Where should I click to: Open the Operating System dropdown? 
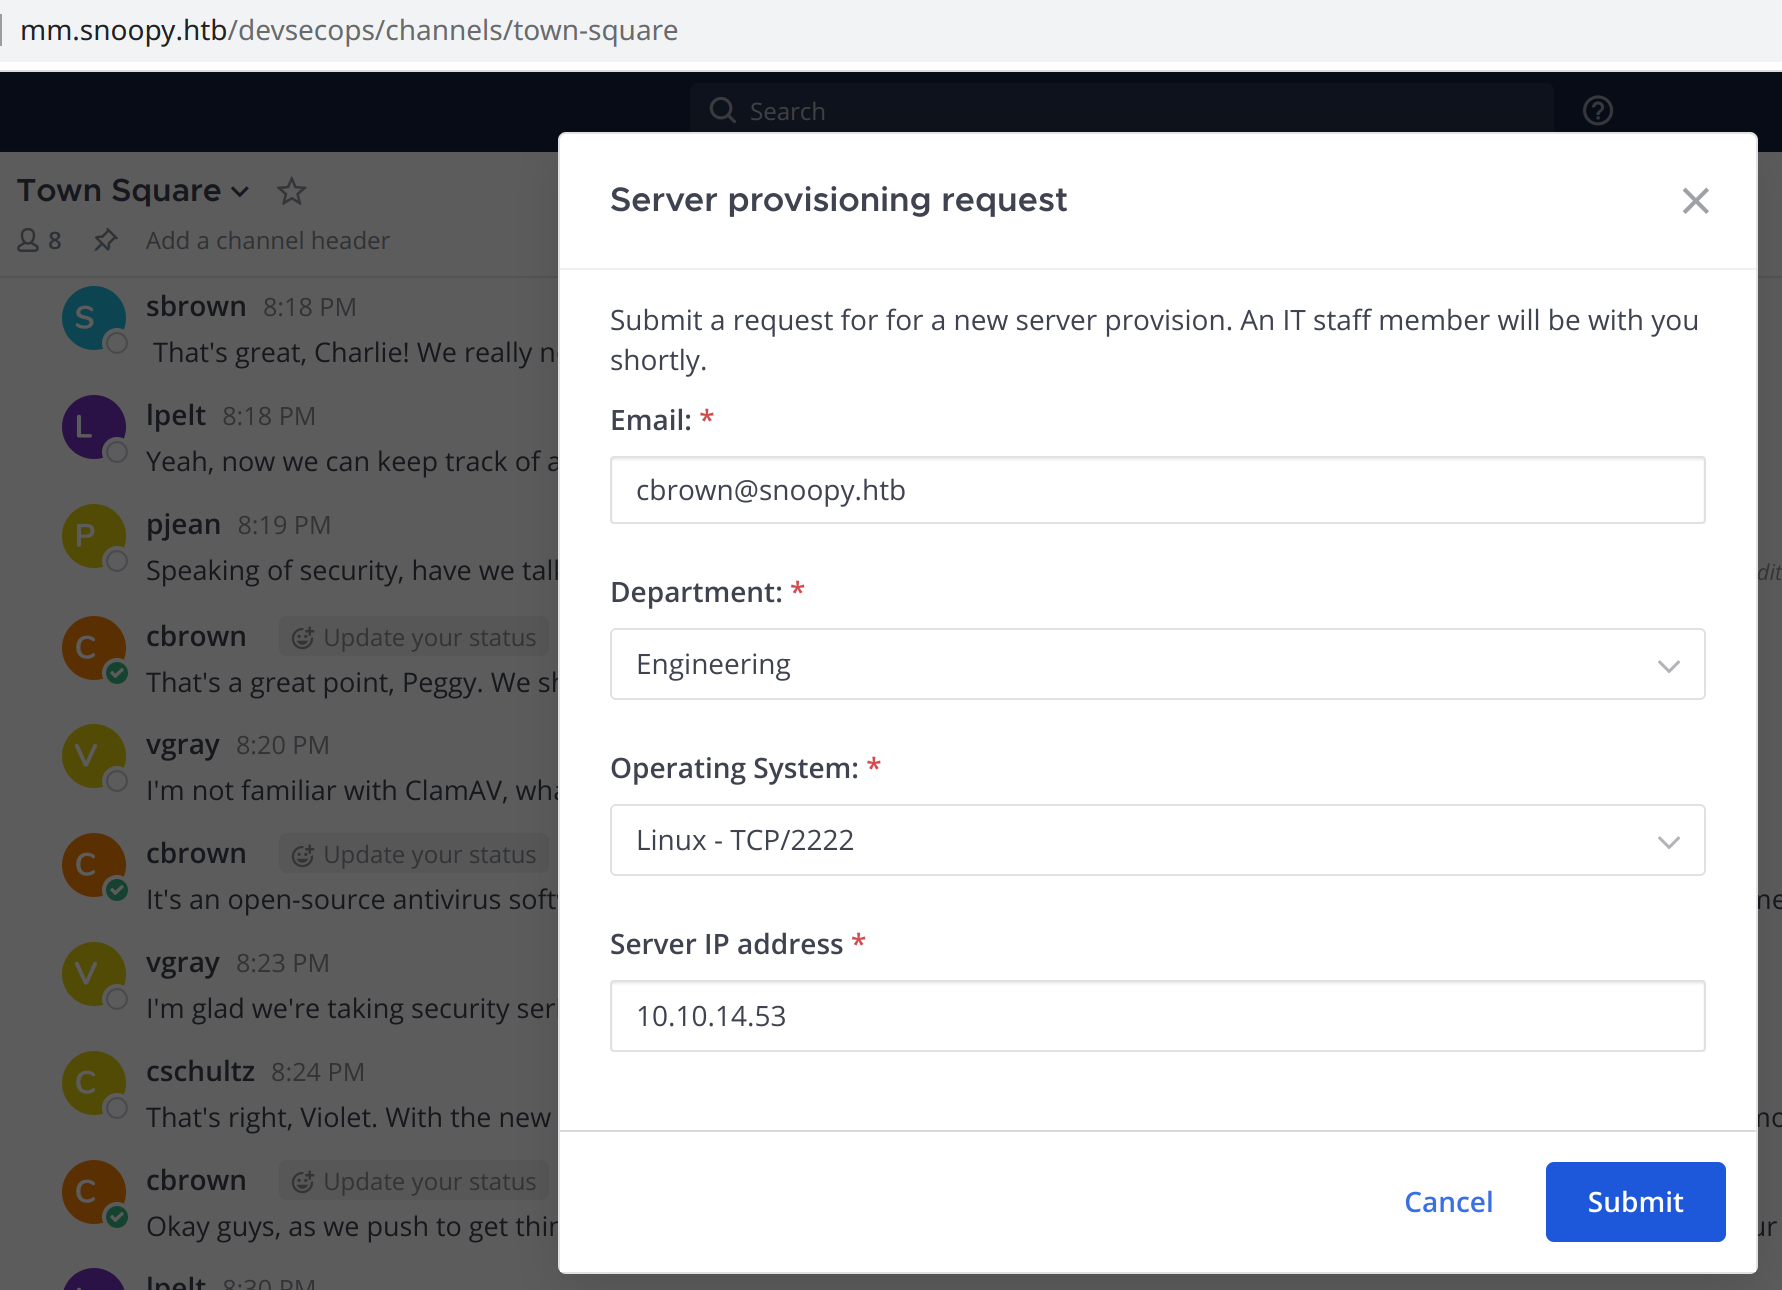pos(1157,840)
